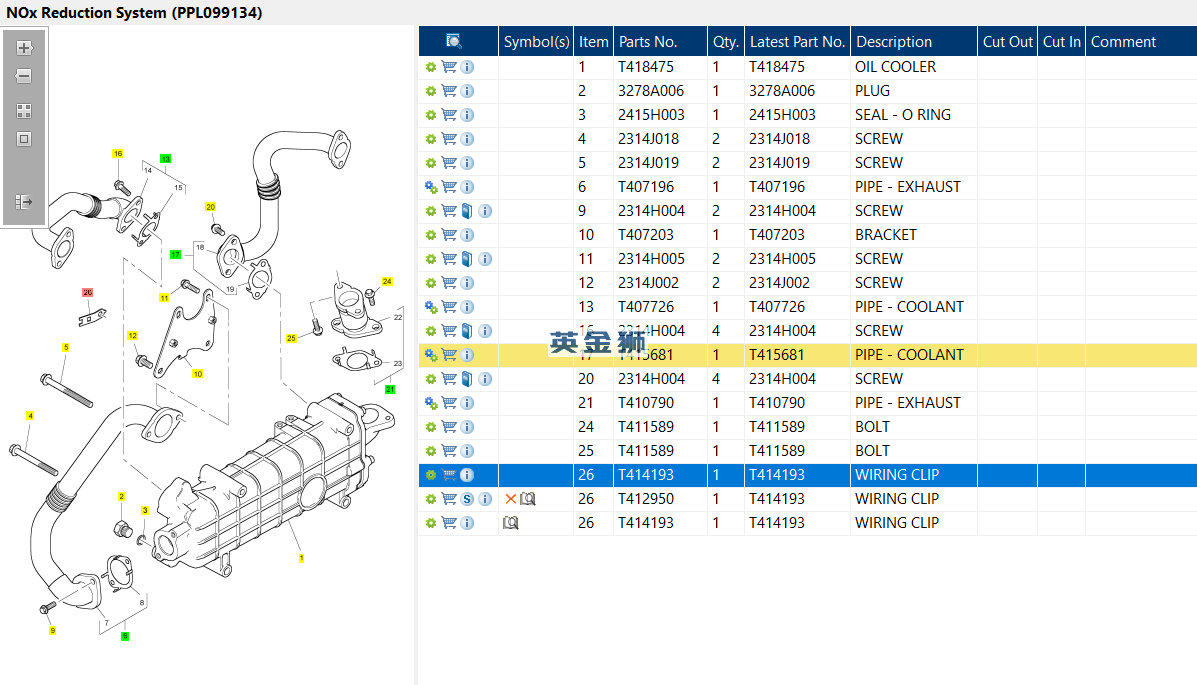This screenshot has height=685, width=1197.
Task: Select green callout 17 on the diagram
Action: click(176, 254)
